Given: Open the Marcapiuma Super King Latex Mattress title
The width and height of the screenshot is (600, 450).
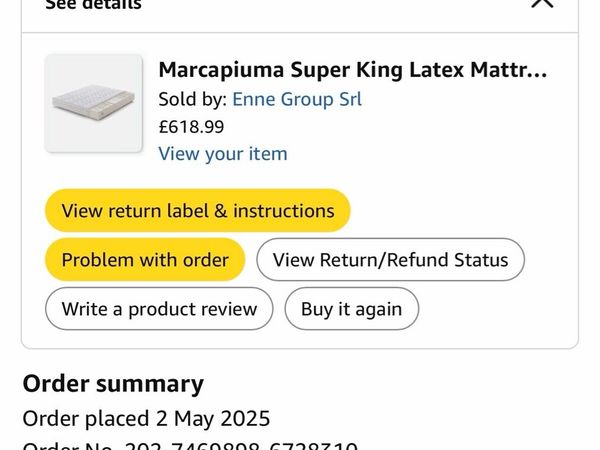Looking at the screenshot, I should tap(353, 70).
